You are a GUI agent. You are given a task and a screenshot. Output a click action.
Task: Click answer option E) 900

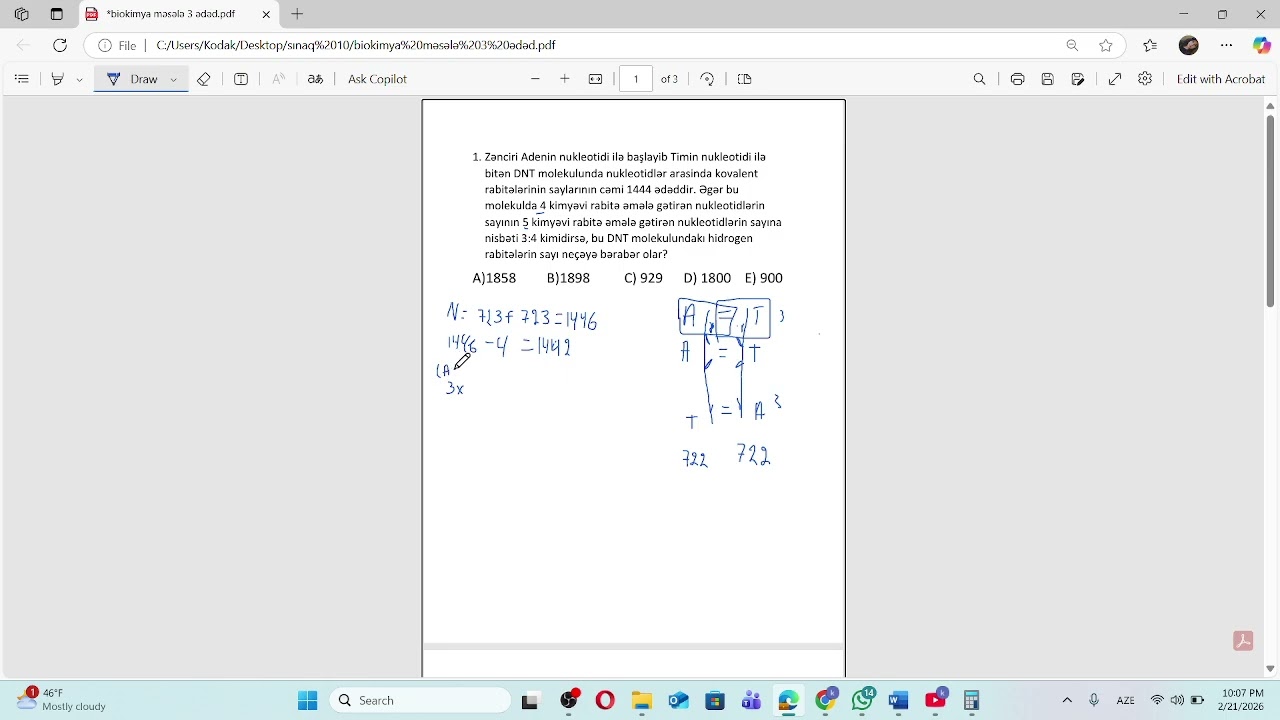pyautogui.click(x=764, y=278)
